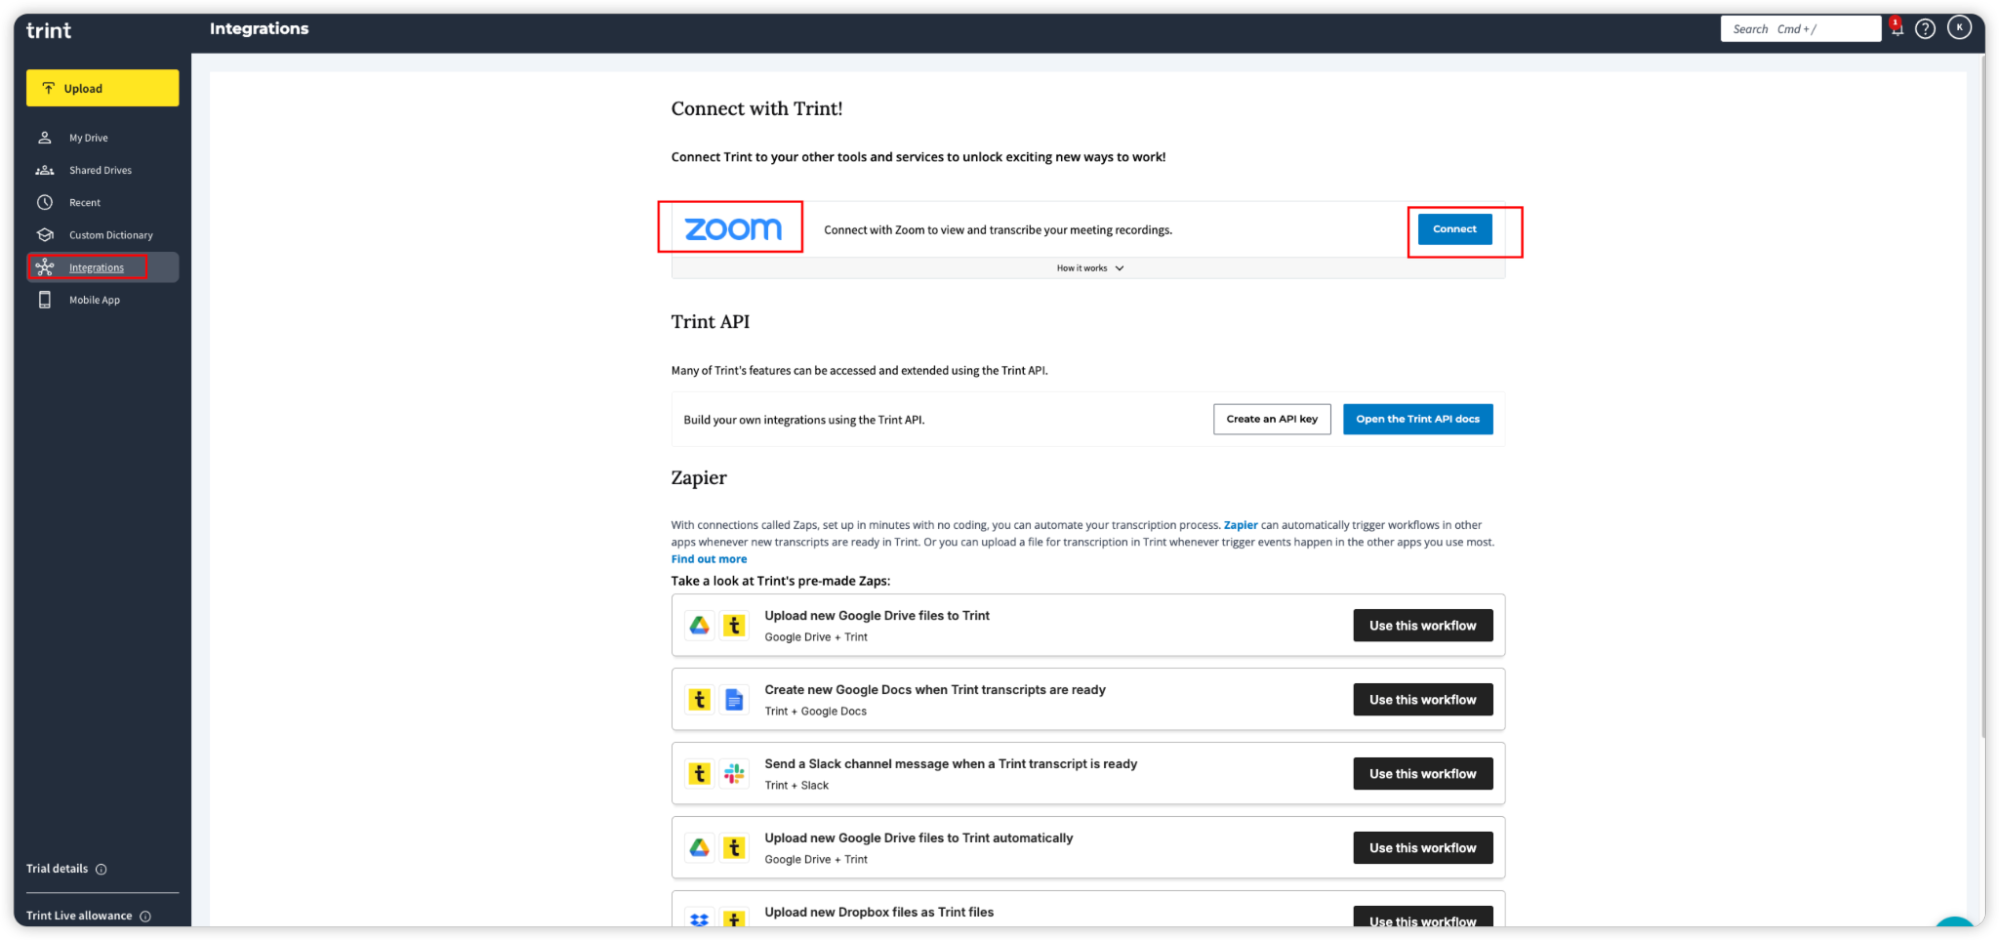This screenshot has height=940, width=1999.
Task: Click Google Docs icon in Zap row
Action: click(734, 700)
